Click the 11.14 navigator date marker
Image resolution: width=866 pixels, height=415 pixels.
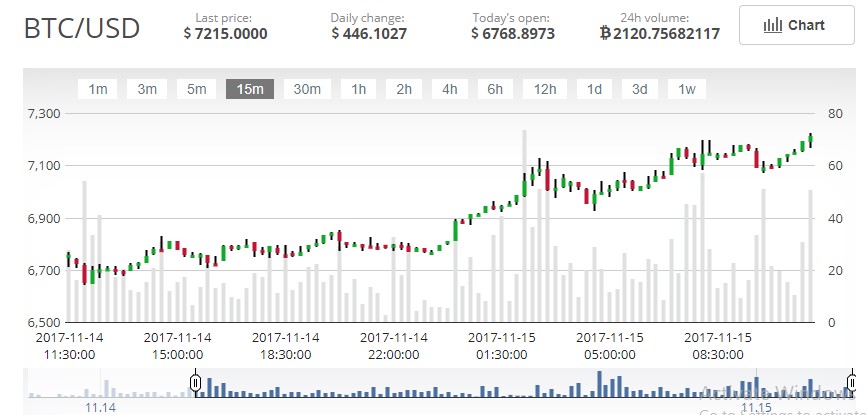click(x=101, y=408)
